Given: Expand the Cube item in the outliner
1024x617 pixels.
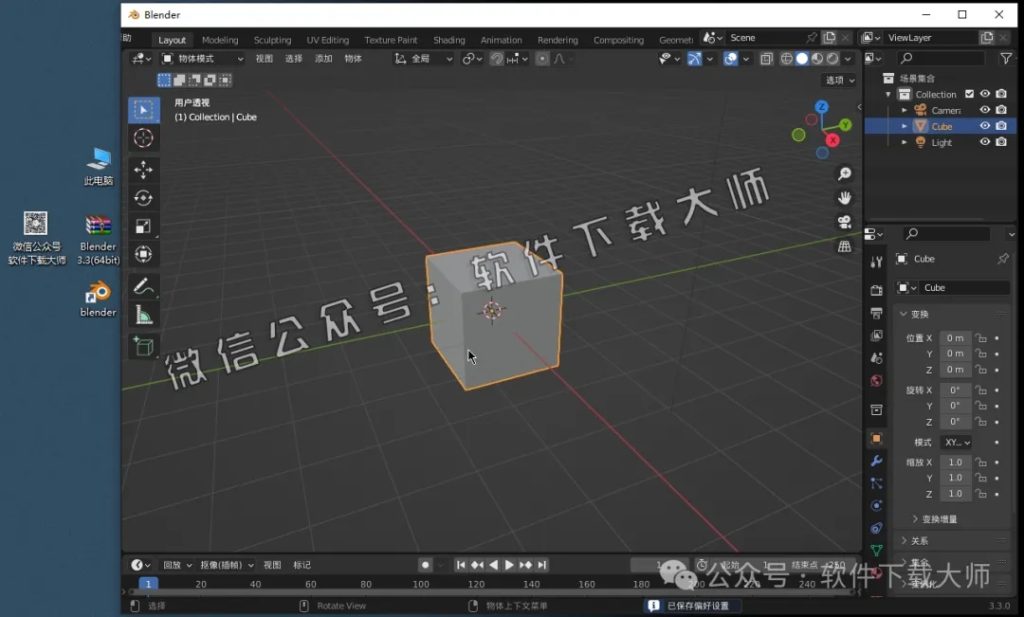Looking at the screenshot, I should pos(905,126).
